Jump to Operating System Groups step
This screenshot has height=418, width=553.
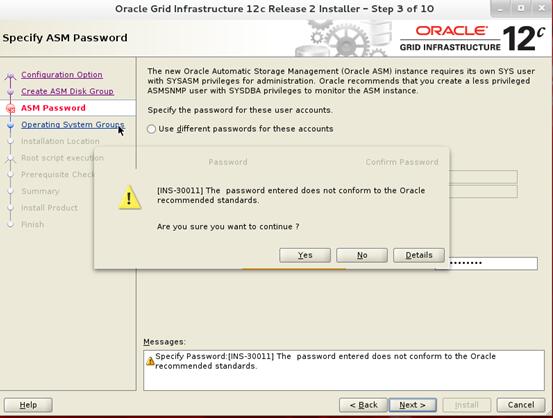click(73, 125)
